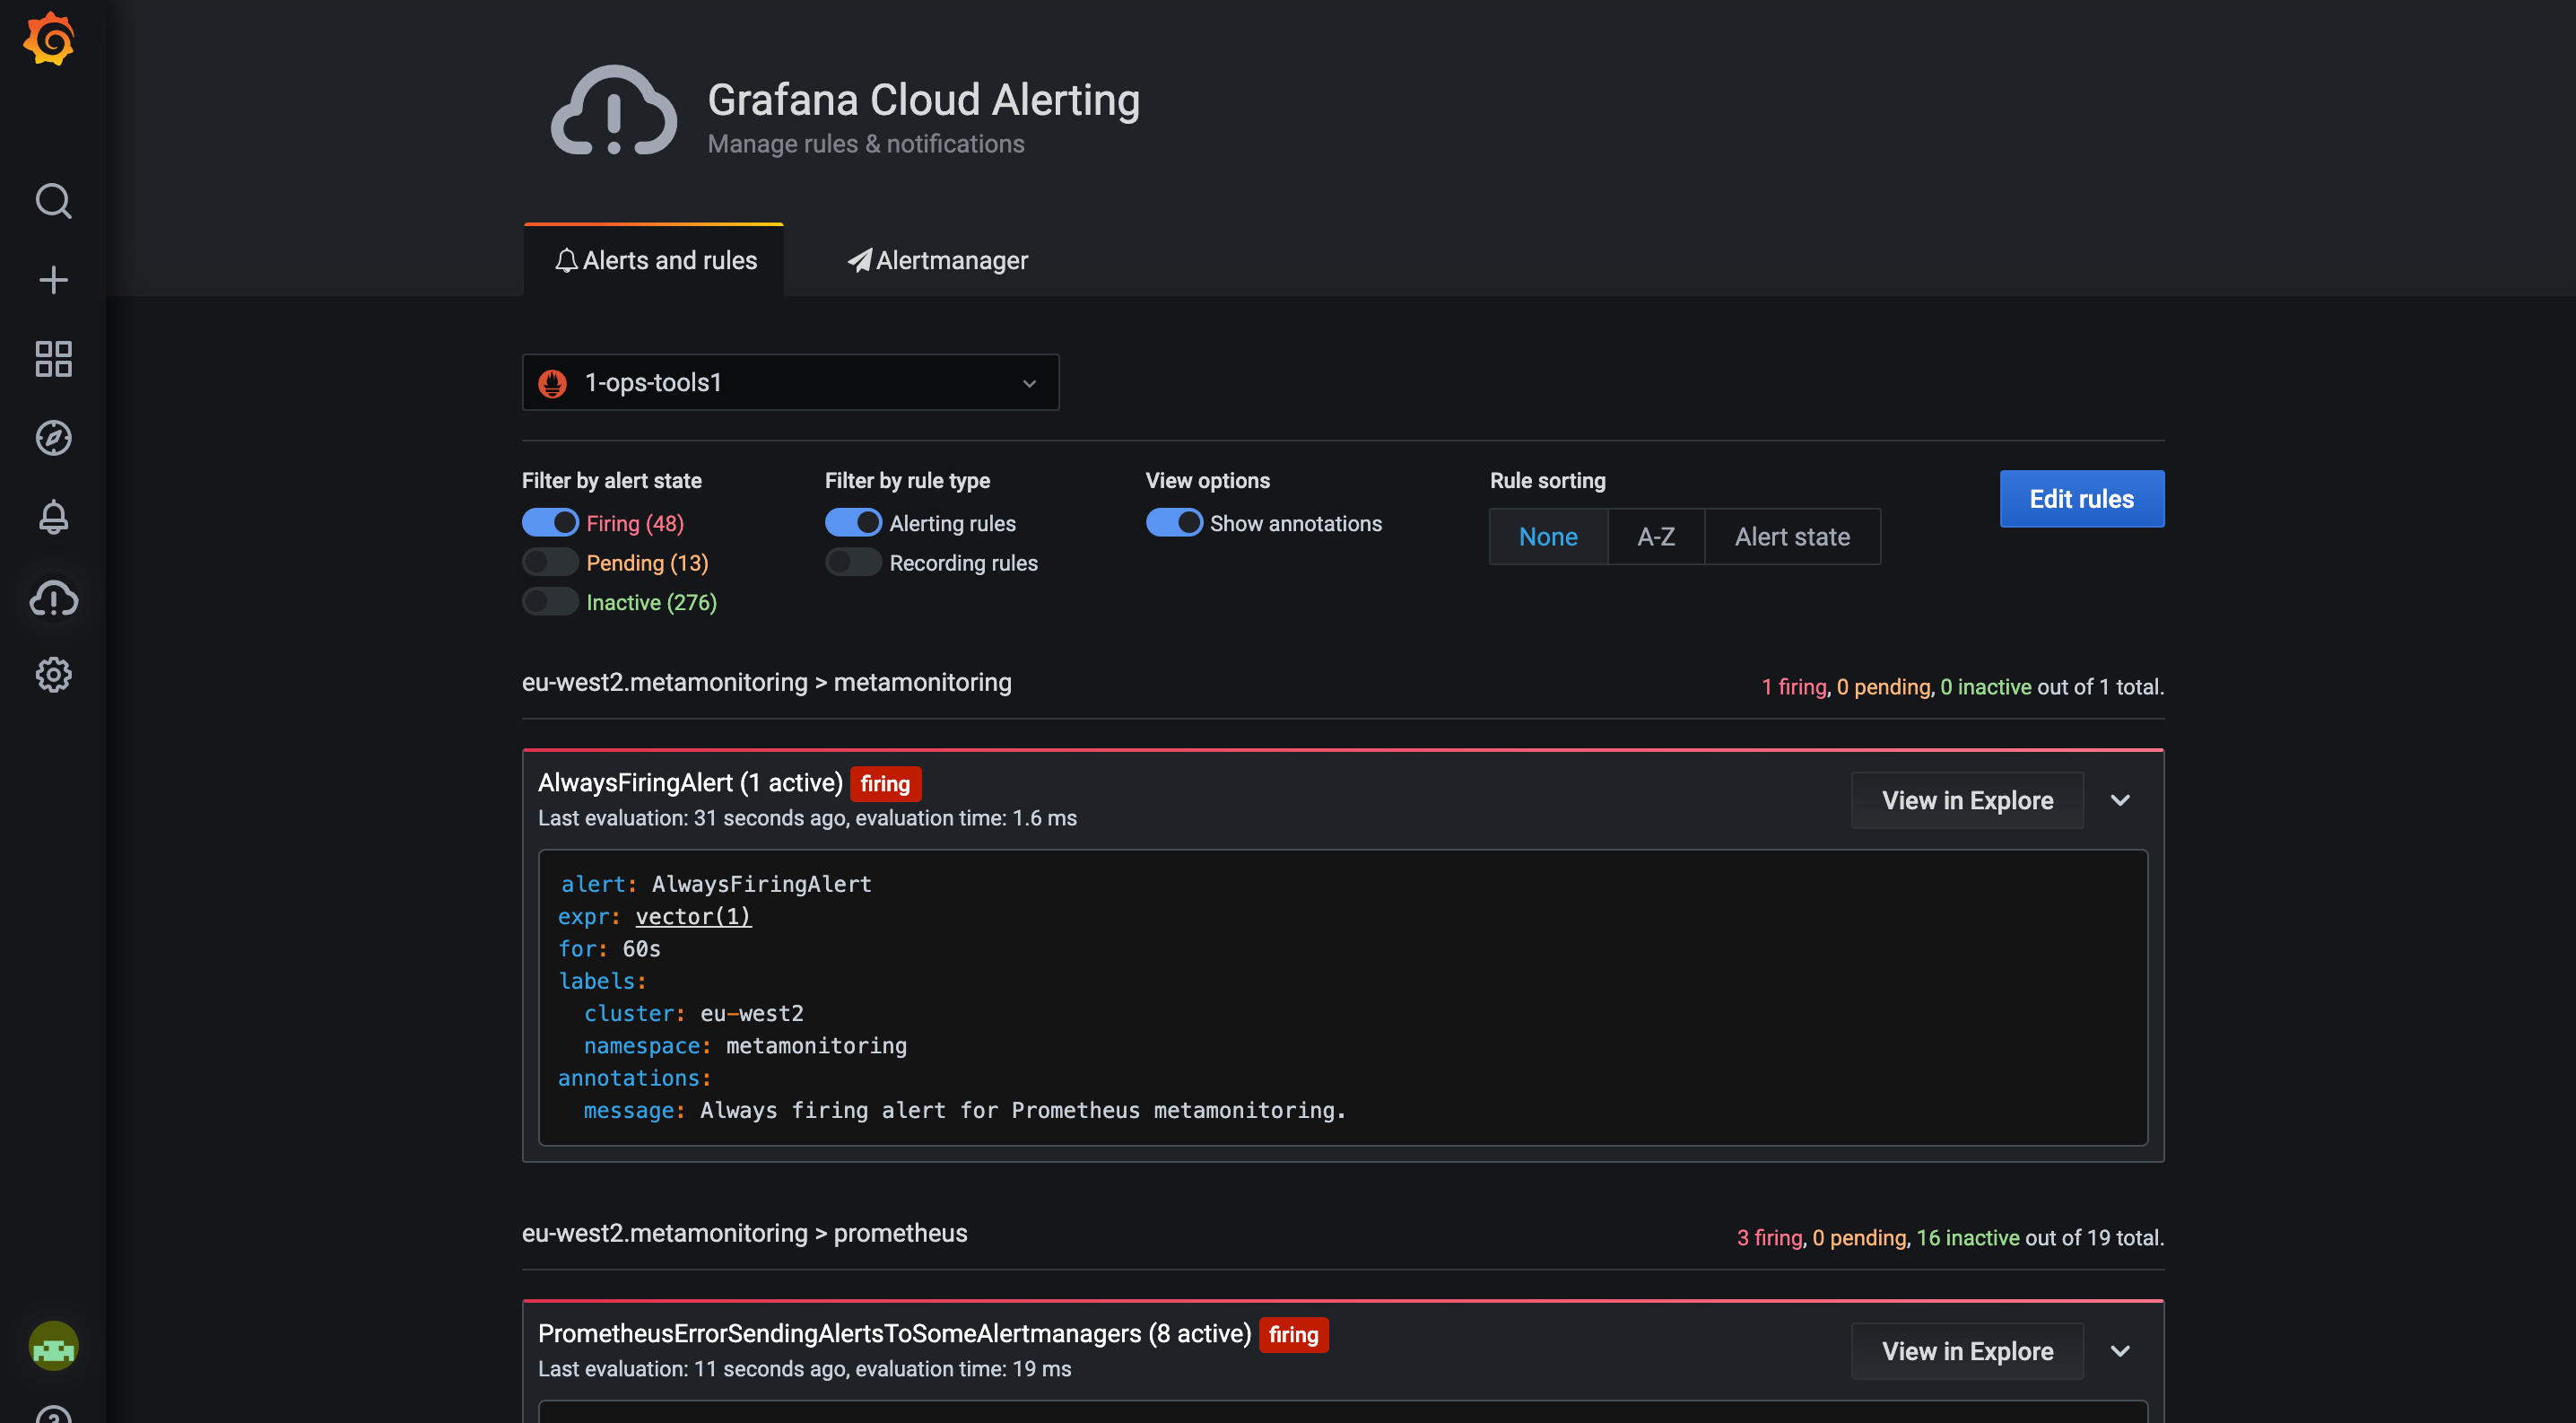Enable the Pending alerts filter
This screenshot has height=1423, width=2576.
click(x=549, y=562)
